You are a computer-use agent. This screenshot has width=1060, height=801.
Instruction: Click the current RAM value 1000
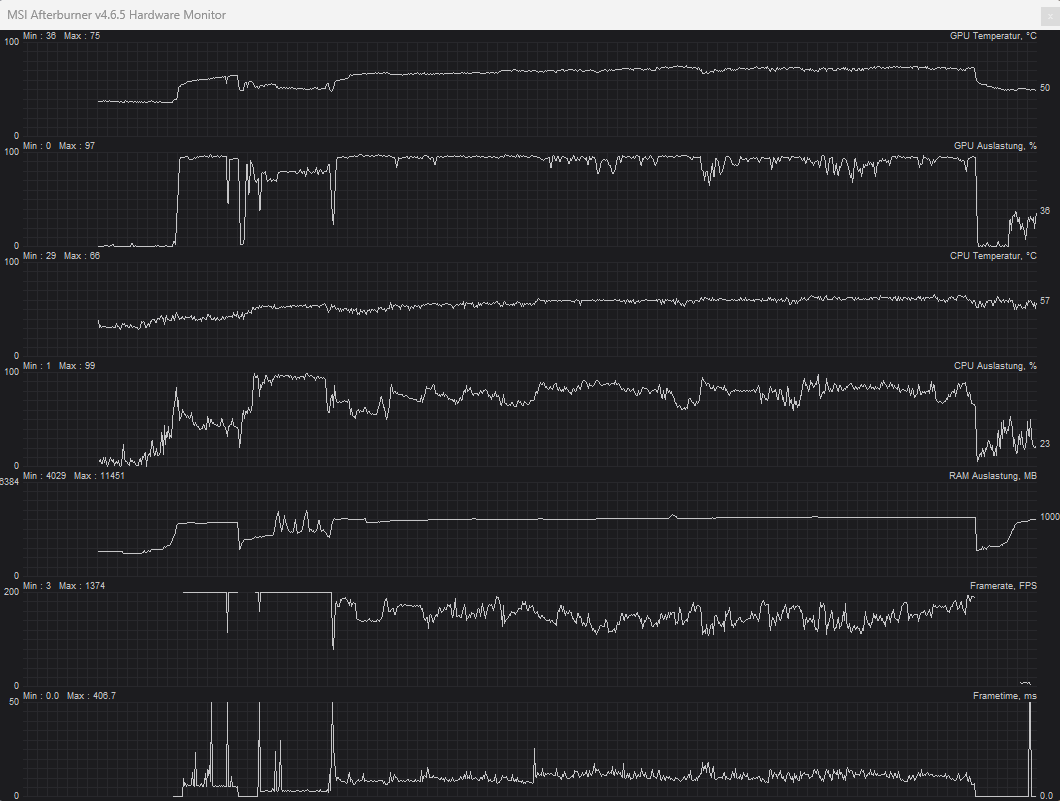[1050, 517]
